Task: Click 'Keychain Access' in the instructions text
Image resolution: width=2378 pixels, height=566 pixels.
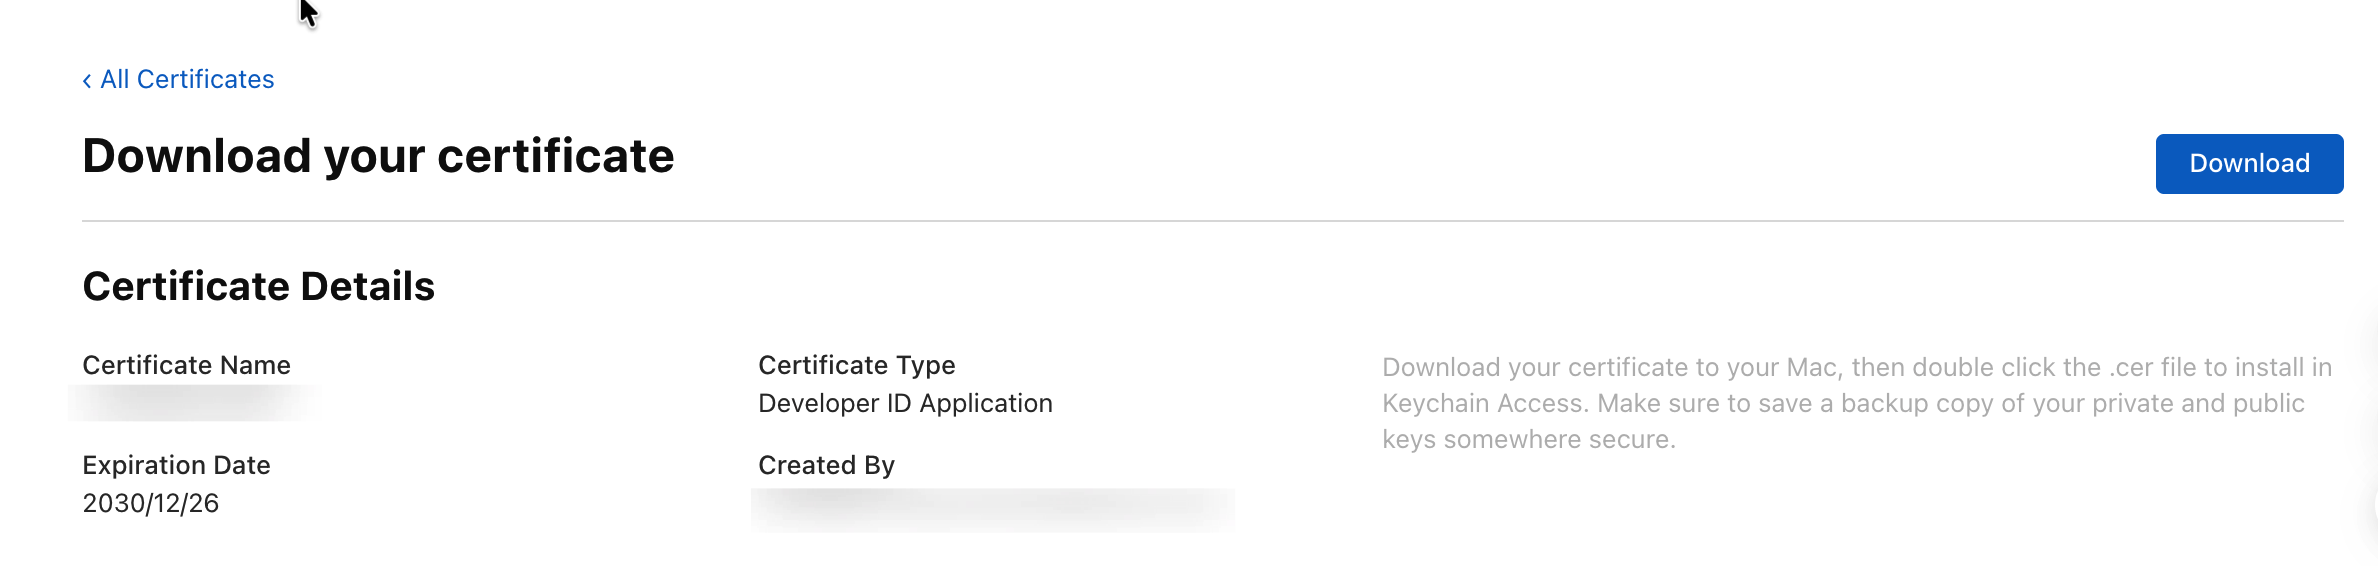Action: [x=1484, y=403]
